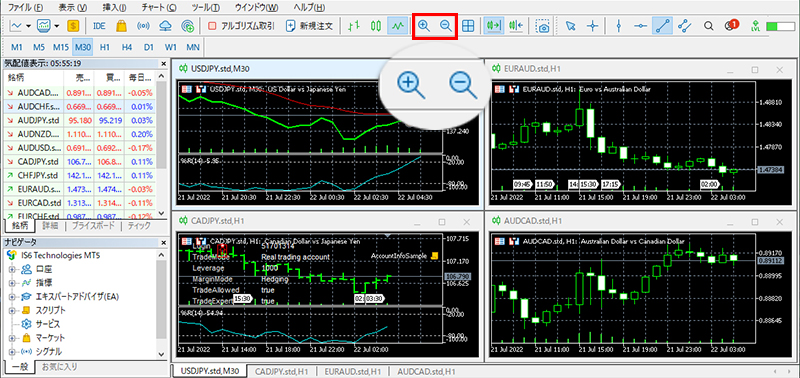Switch to EURAUD.std,H1 bottom chart tab

click(353, 371)
